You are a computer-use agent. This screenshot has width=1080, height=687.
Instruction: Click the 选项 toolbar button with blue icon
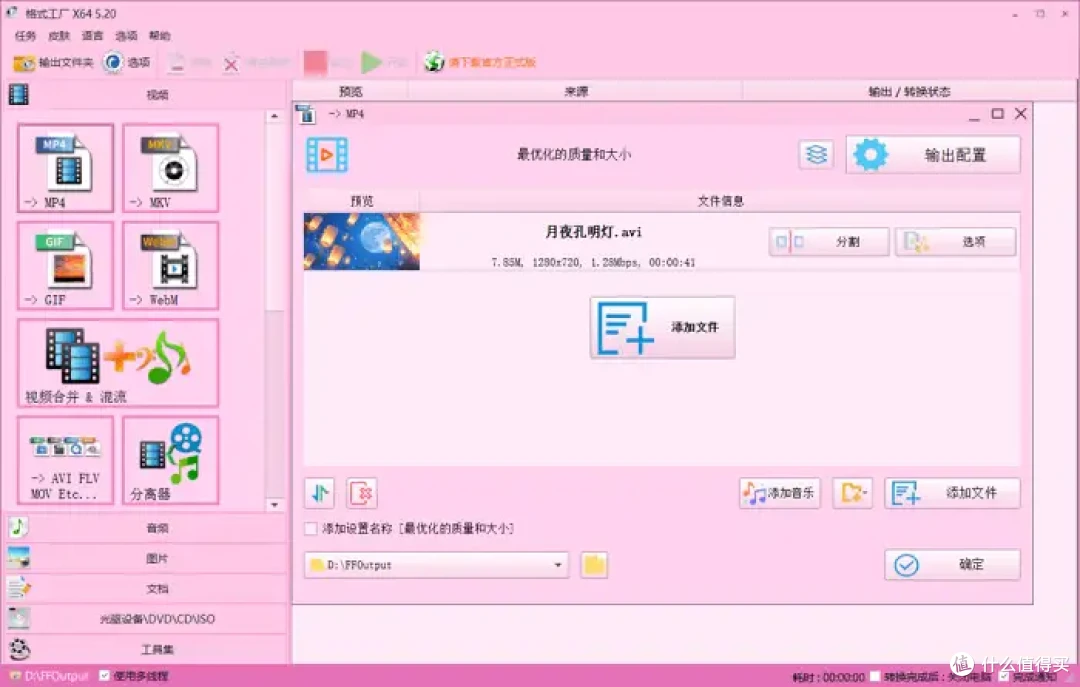[x=127, y=63]
